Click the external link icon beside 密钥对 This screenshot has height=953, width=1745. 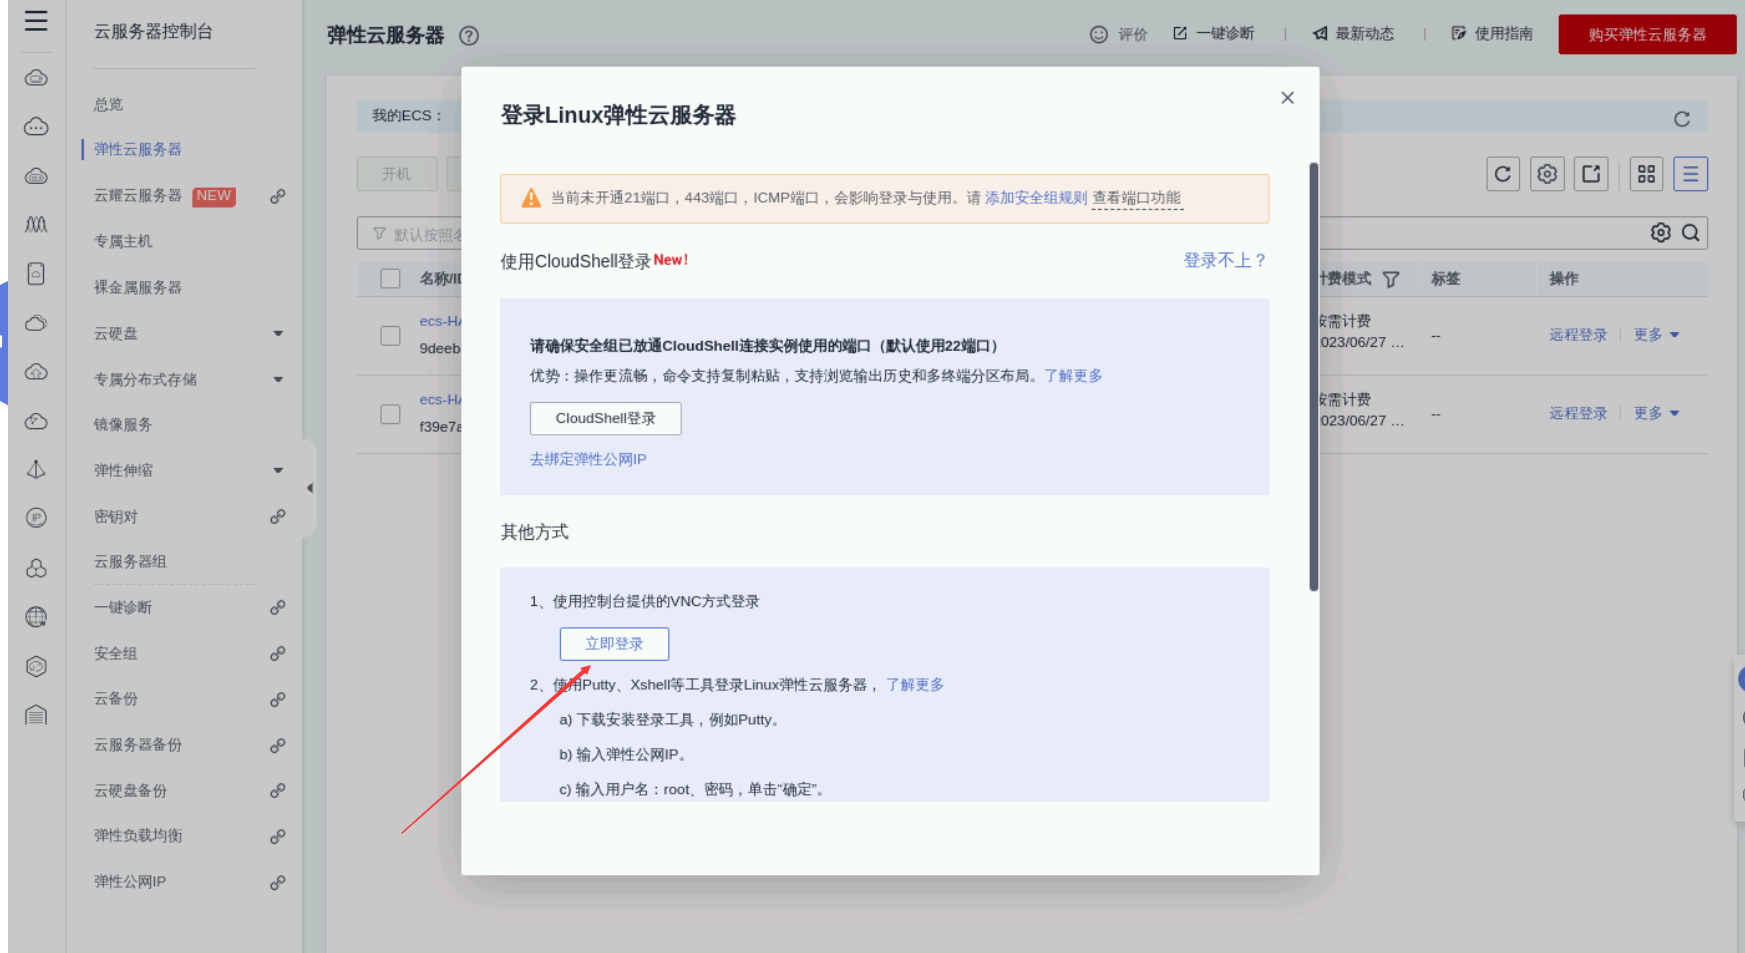[278, 517]
